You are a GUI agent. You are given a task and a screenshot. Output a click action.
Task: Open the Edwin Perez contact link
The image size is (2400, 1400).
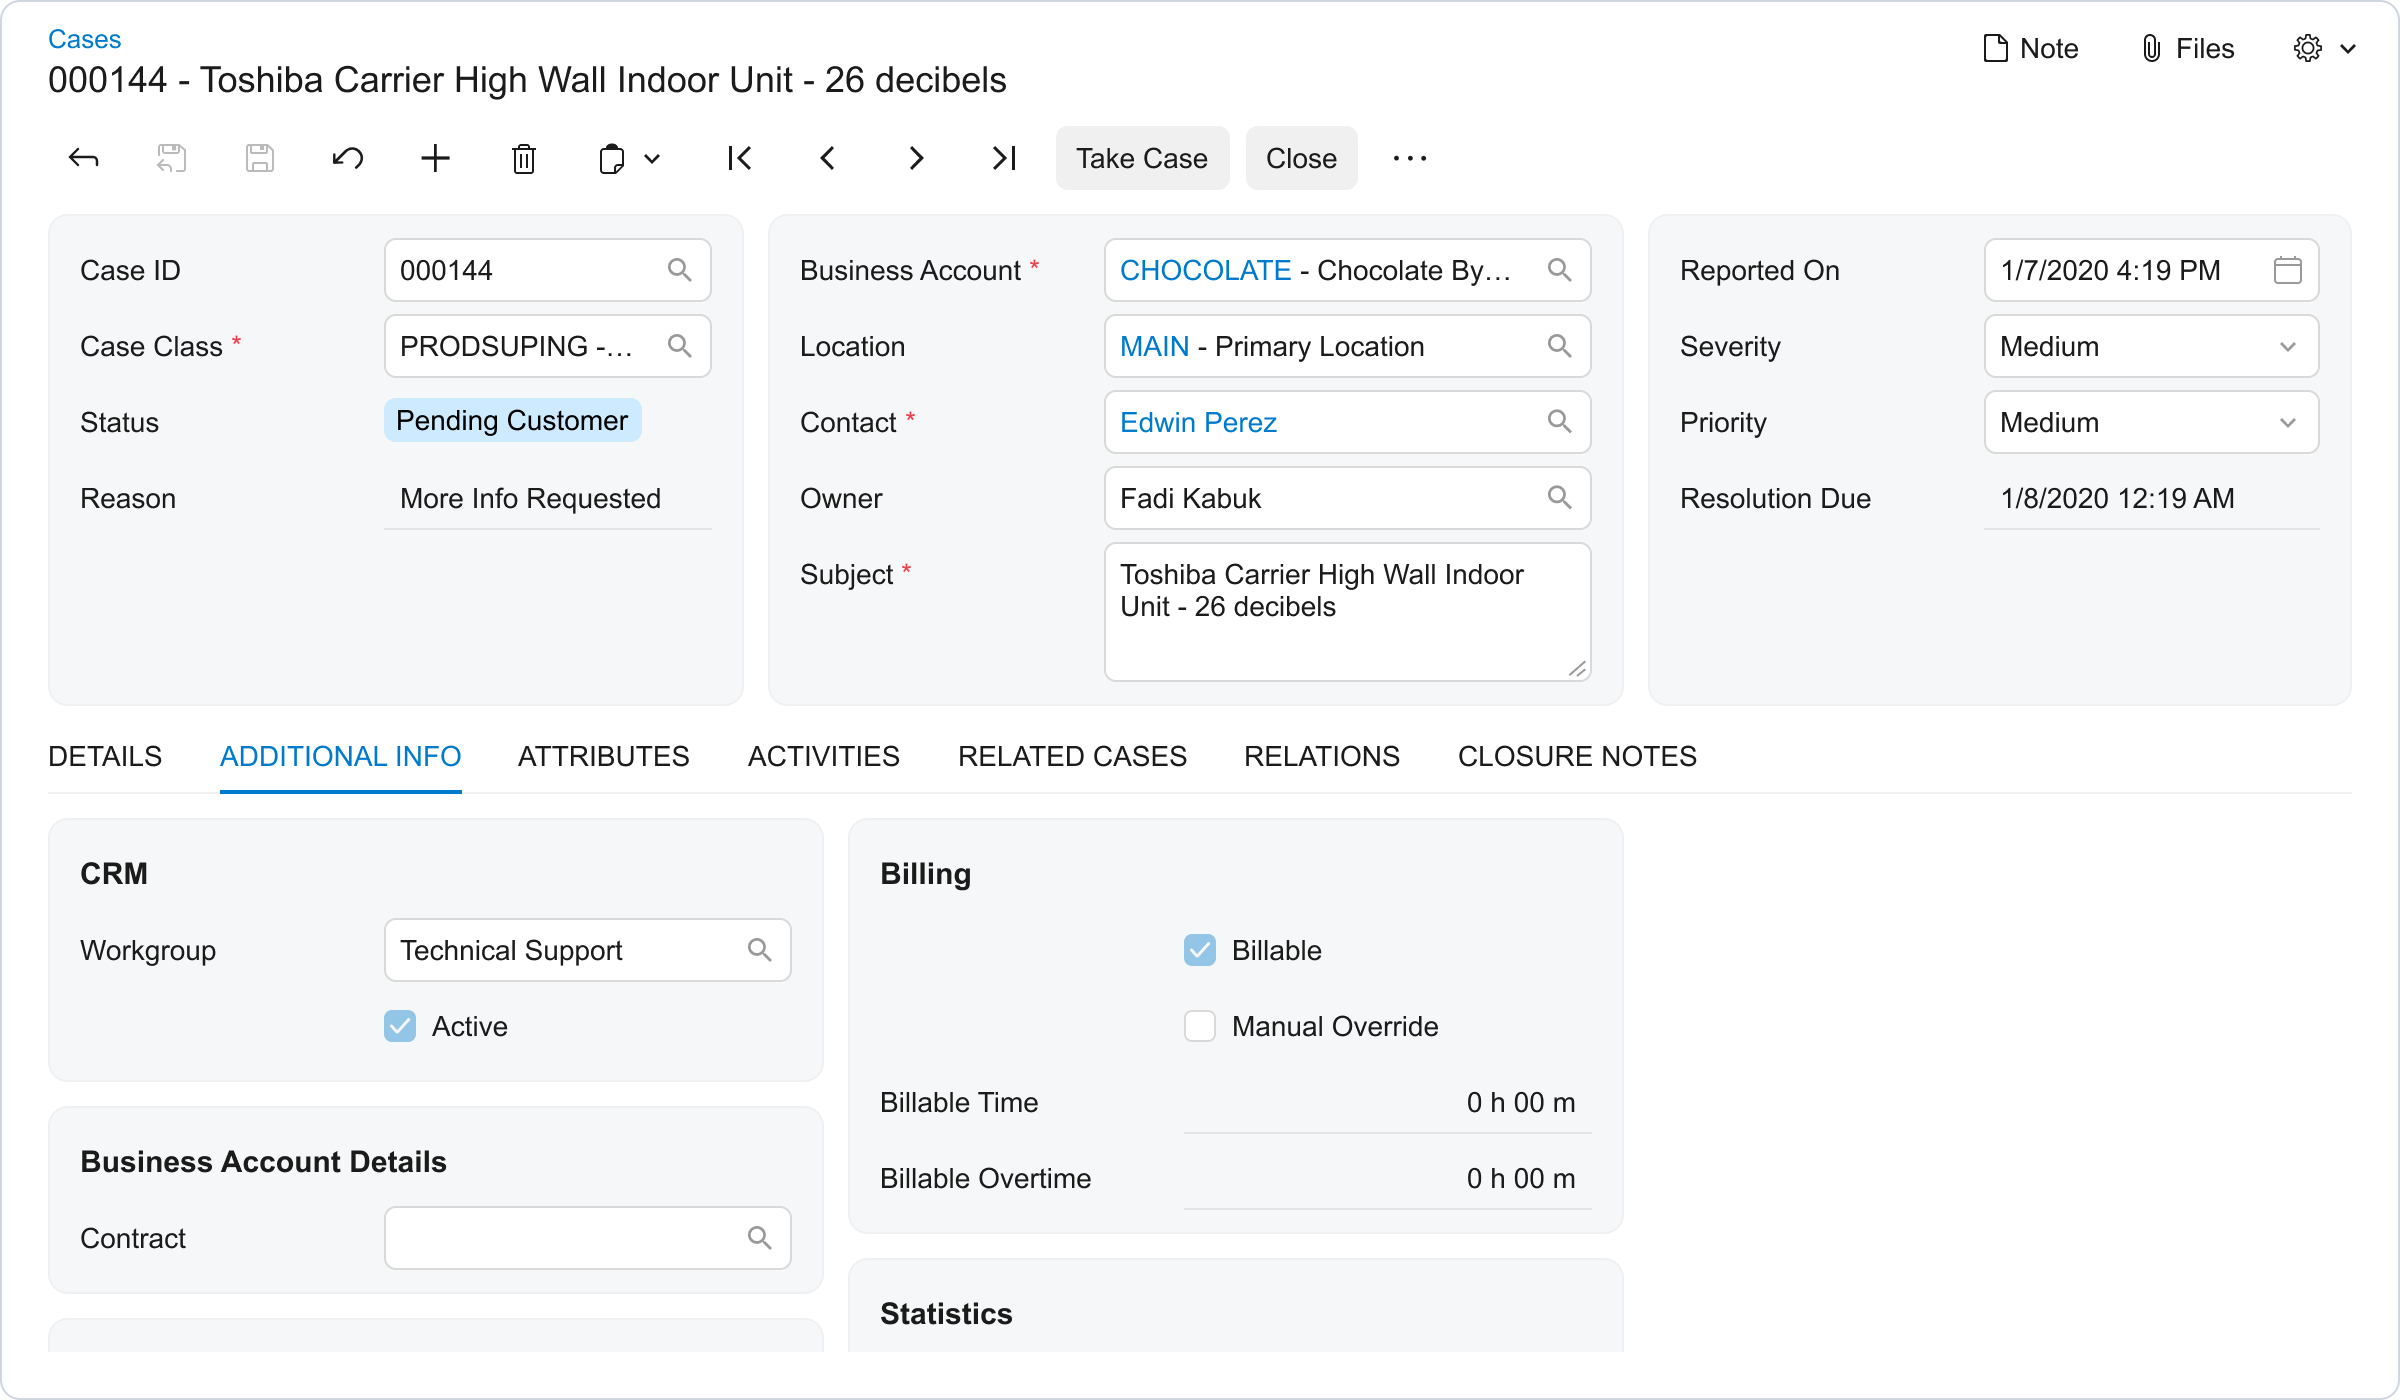1198,422
